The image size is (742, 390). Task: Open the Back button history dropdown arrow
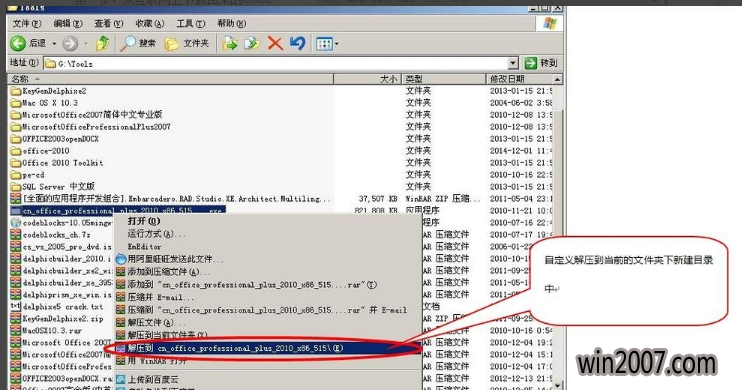(x=54, y=44)
